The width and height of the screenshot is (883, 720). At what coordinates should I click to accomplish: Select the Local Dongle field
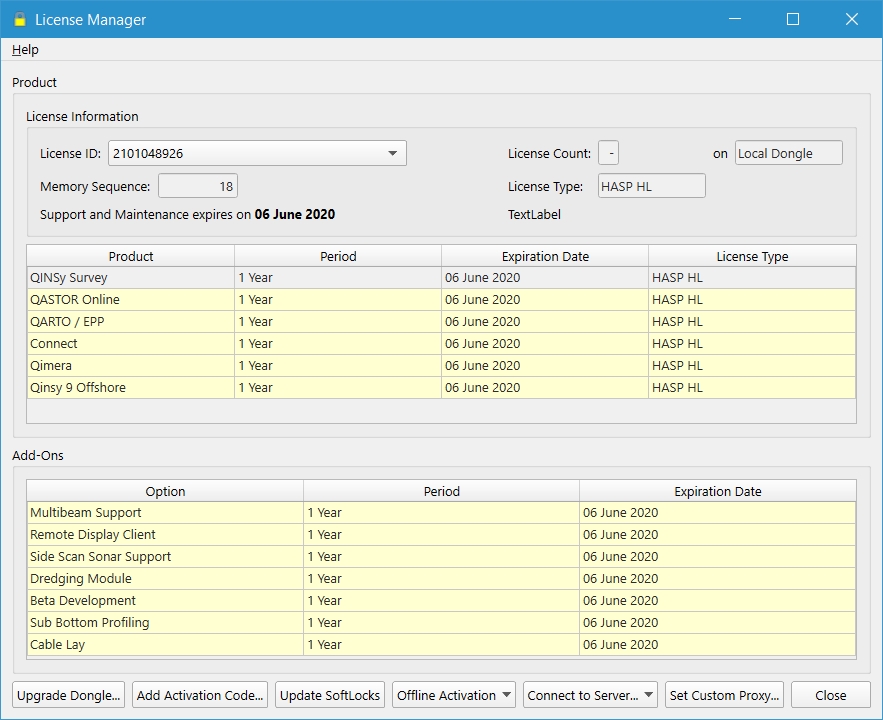click(788, 154)
